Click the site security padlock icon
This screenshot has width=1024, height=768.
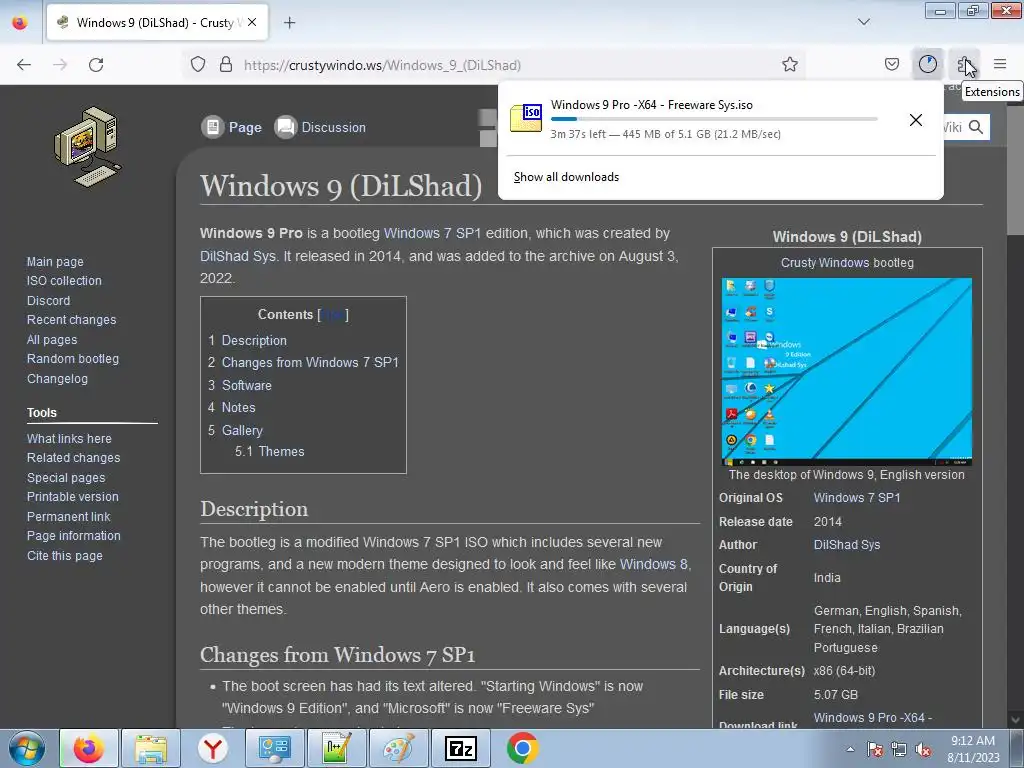click(x=226, y=65)
